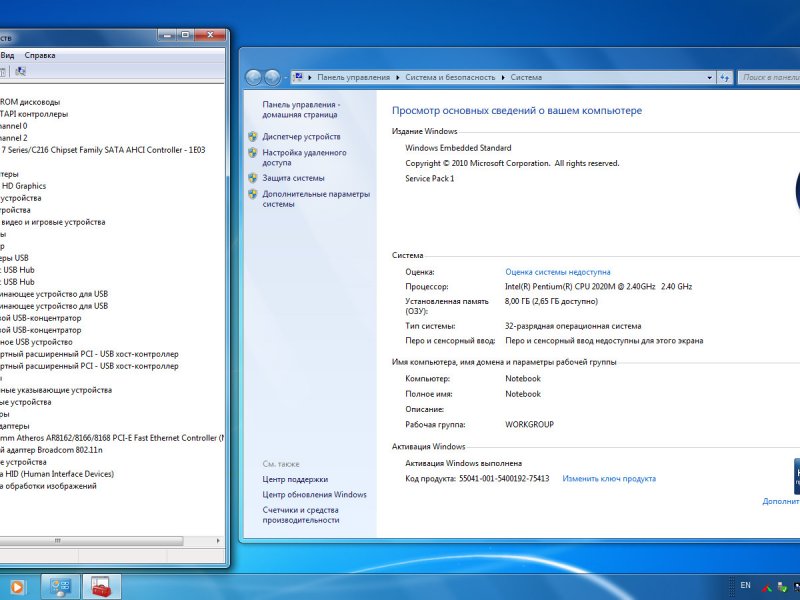The width and height of the screenshot is (800, 600).
Task: Open the media player taskbar icon
Action: pos(16,587)
